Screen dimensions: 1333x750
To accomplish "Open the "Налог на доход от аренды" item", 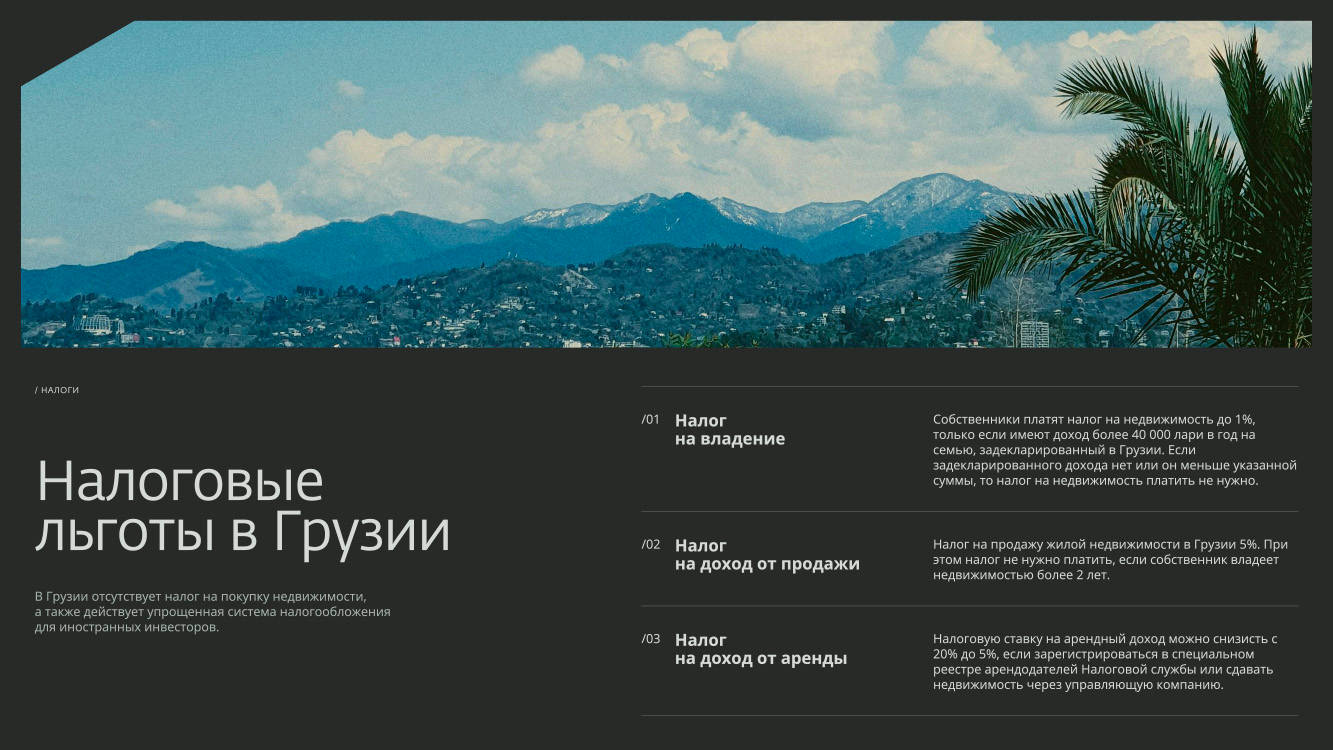I will 760,649.
